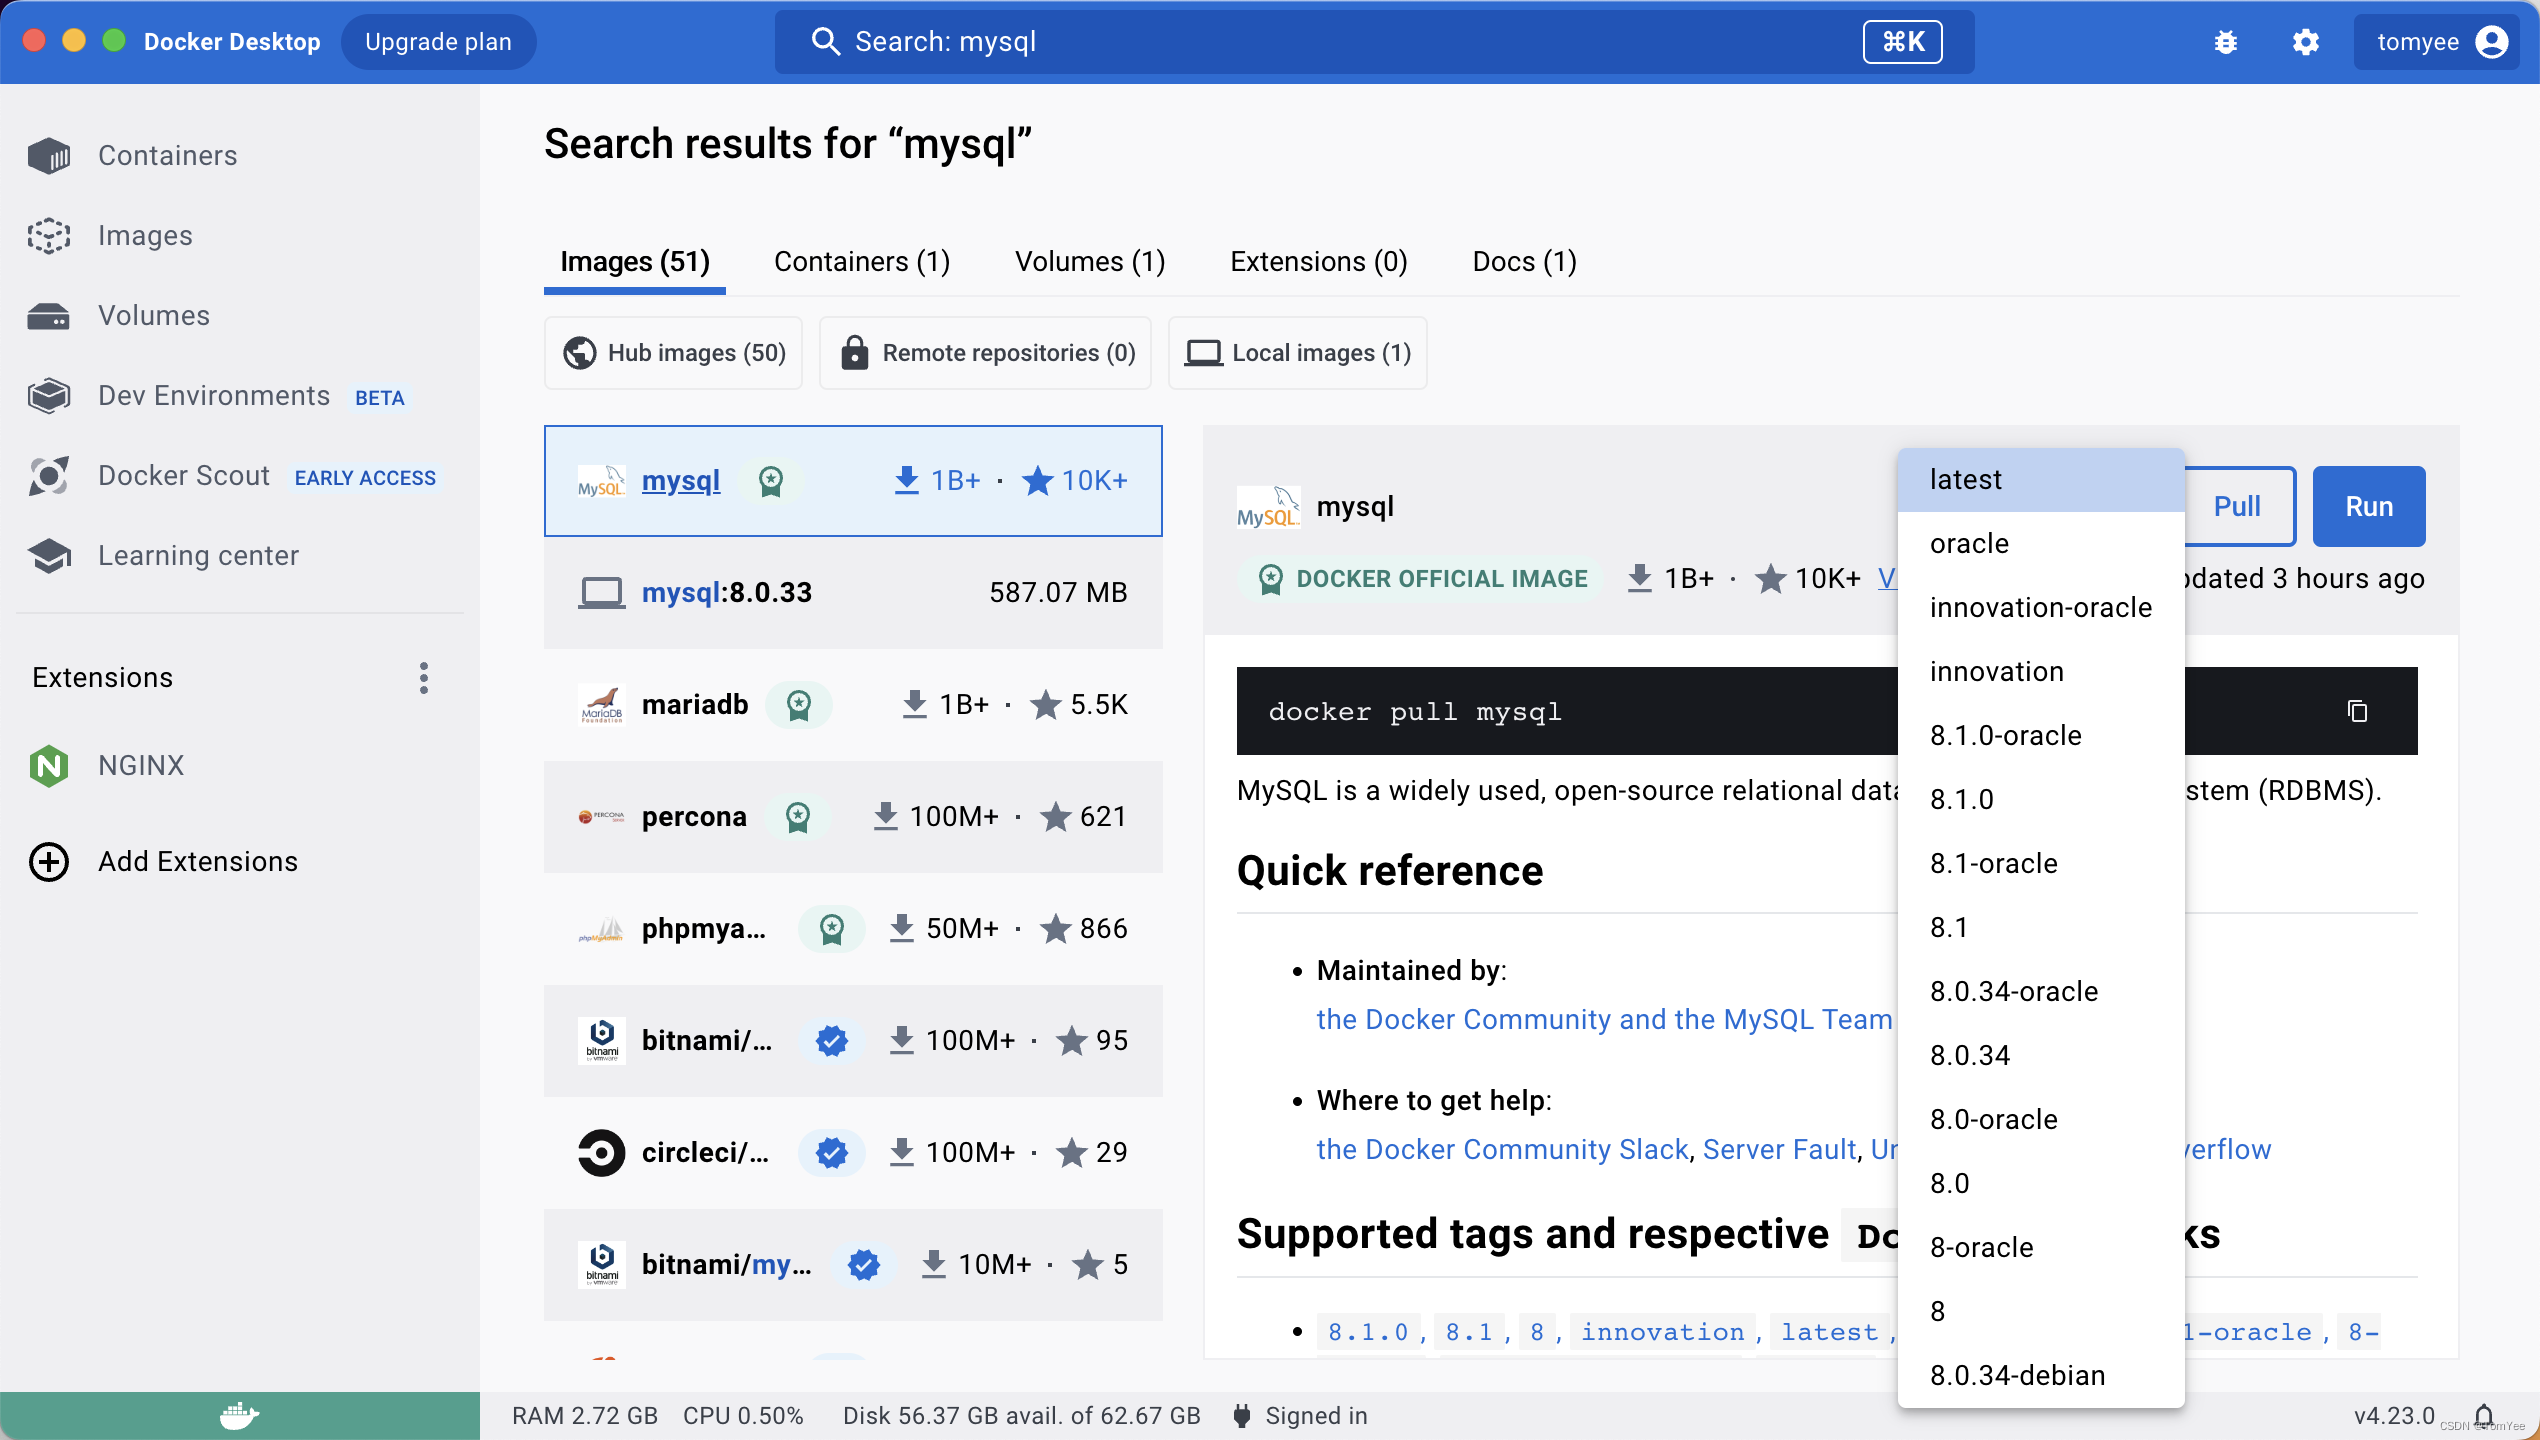Click Add Extensions plus icon

pyautogui.click(x=49, y=861)
